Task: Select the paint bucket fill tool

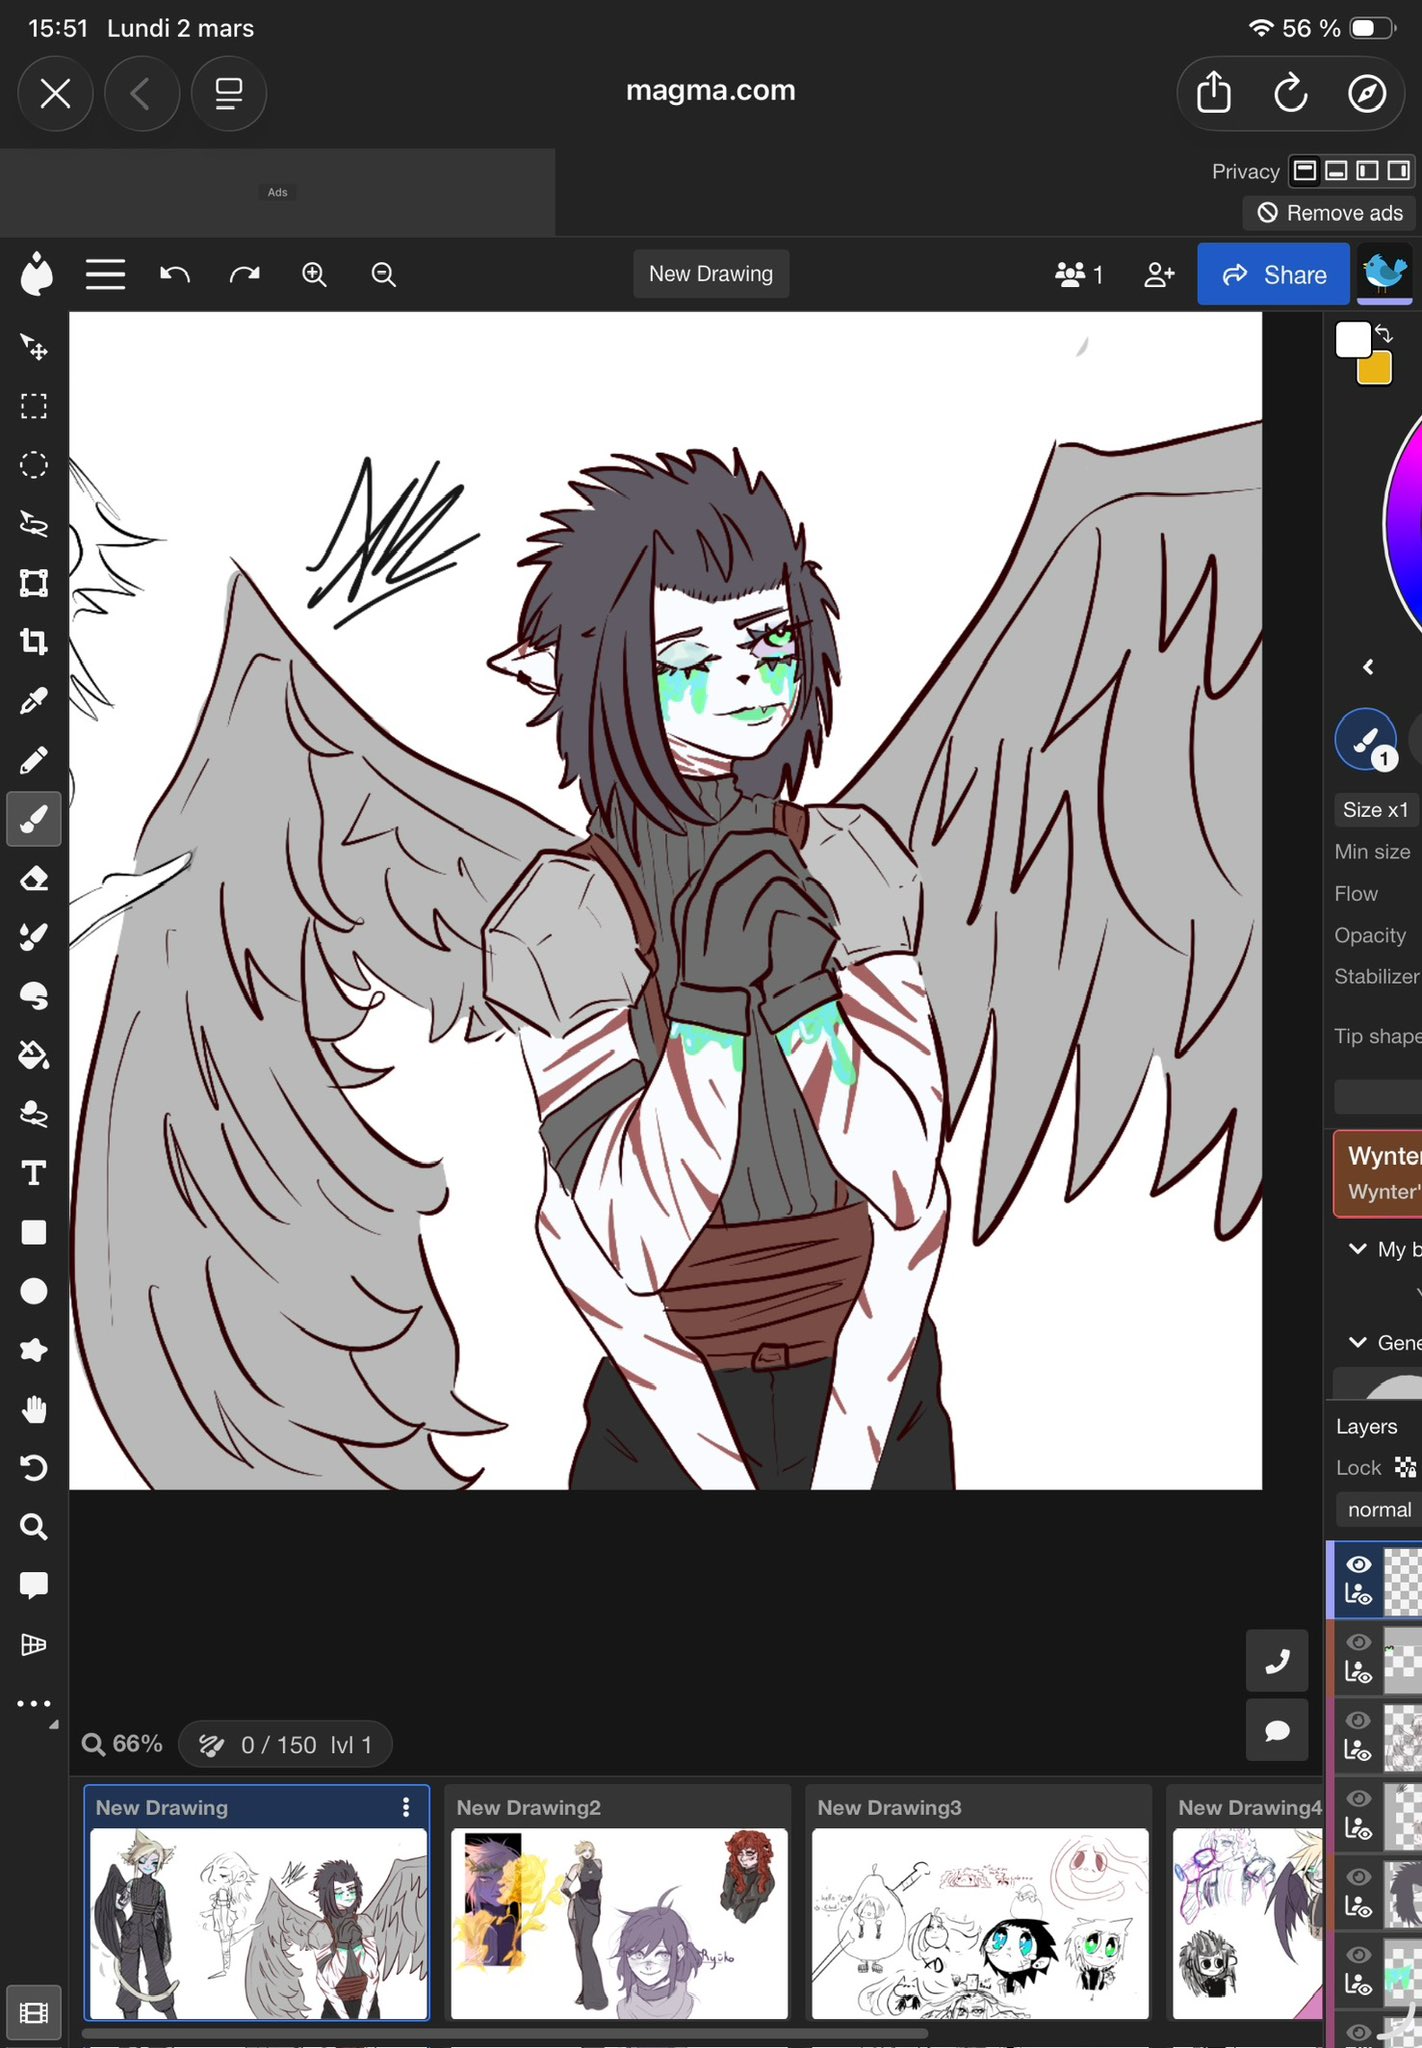Action: (x=34, y=1055)
